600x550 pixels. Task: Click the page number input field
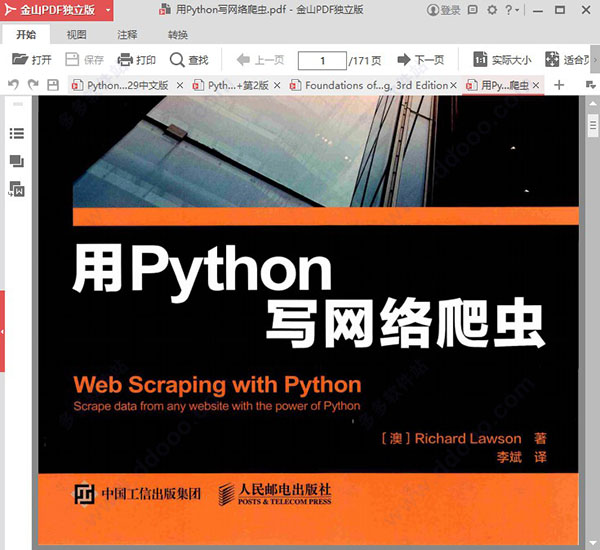pos(322,60)
